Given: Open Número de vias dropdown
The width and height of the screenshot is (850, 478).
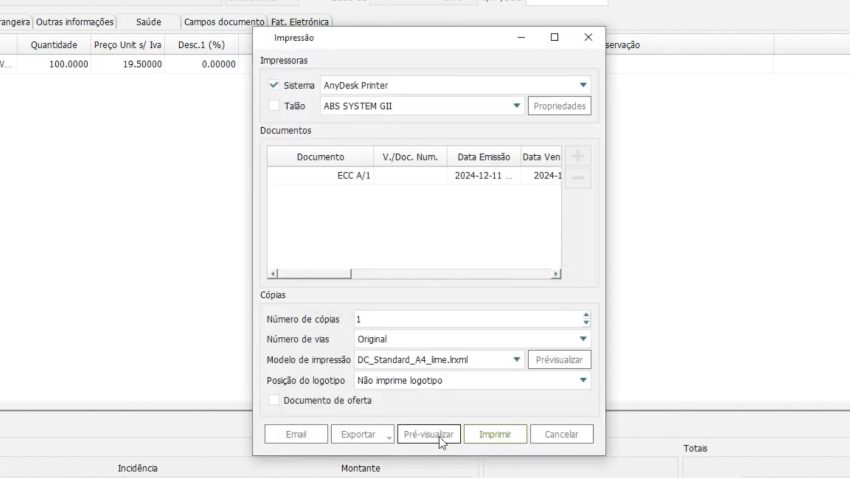Looking at the screenshot, I should [582, 339].
